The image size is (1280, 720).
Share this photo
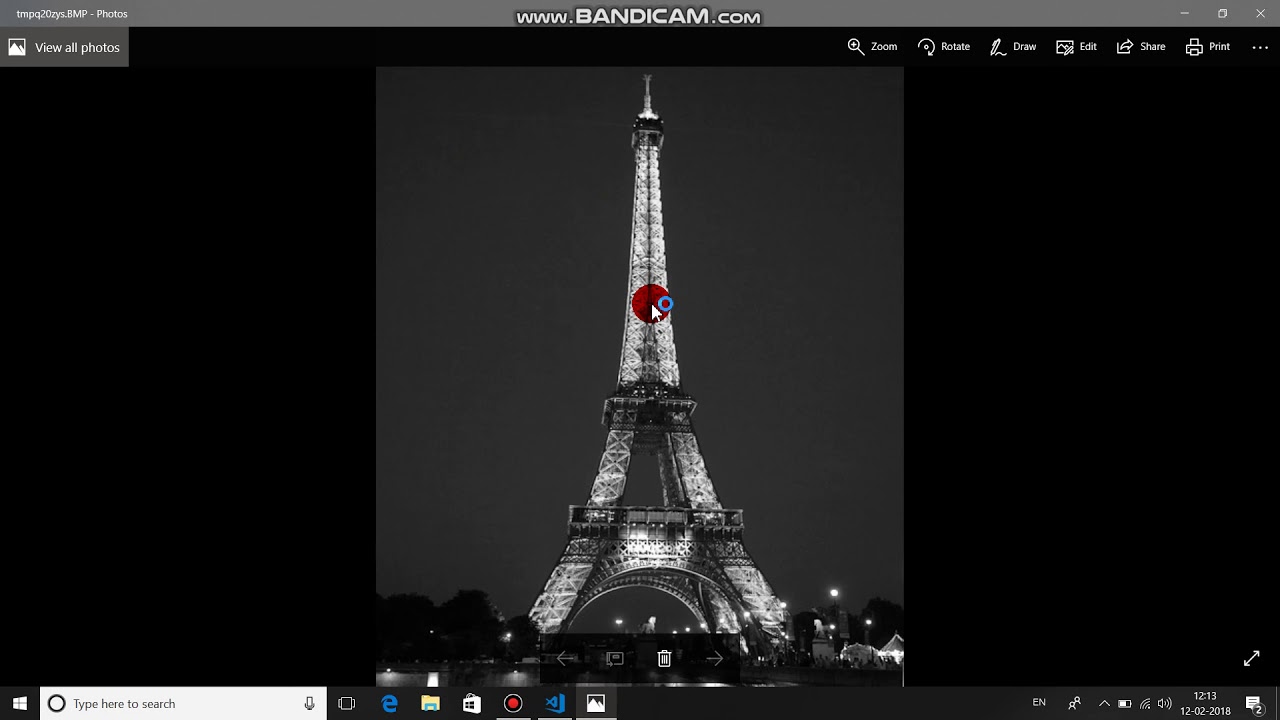pos(1141,47)
